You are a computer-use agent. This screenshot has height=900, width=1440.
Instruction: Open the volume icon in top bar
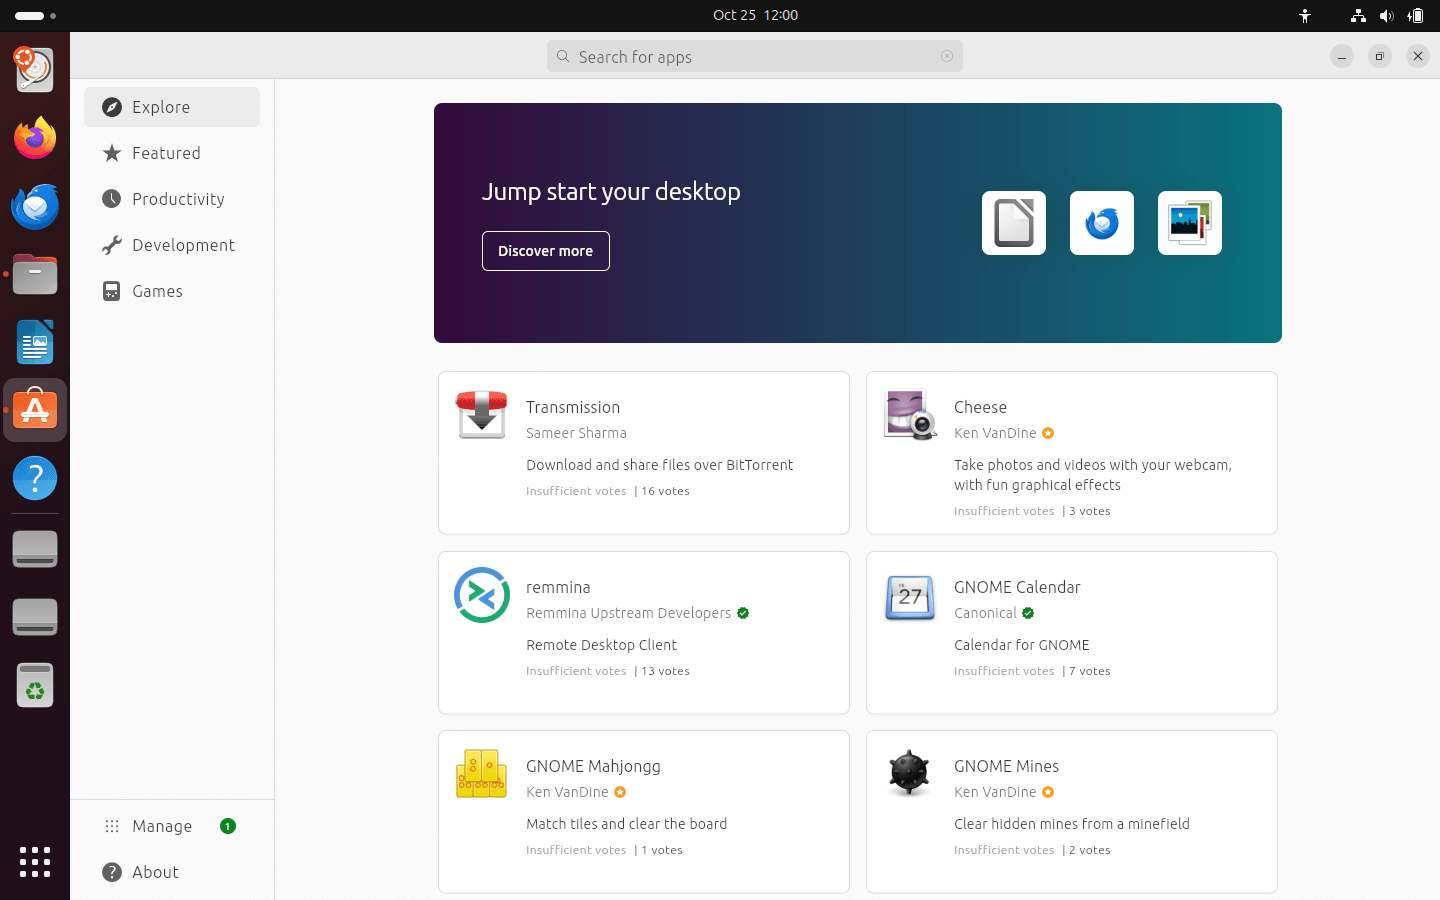[x=1387, y=15]
